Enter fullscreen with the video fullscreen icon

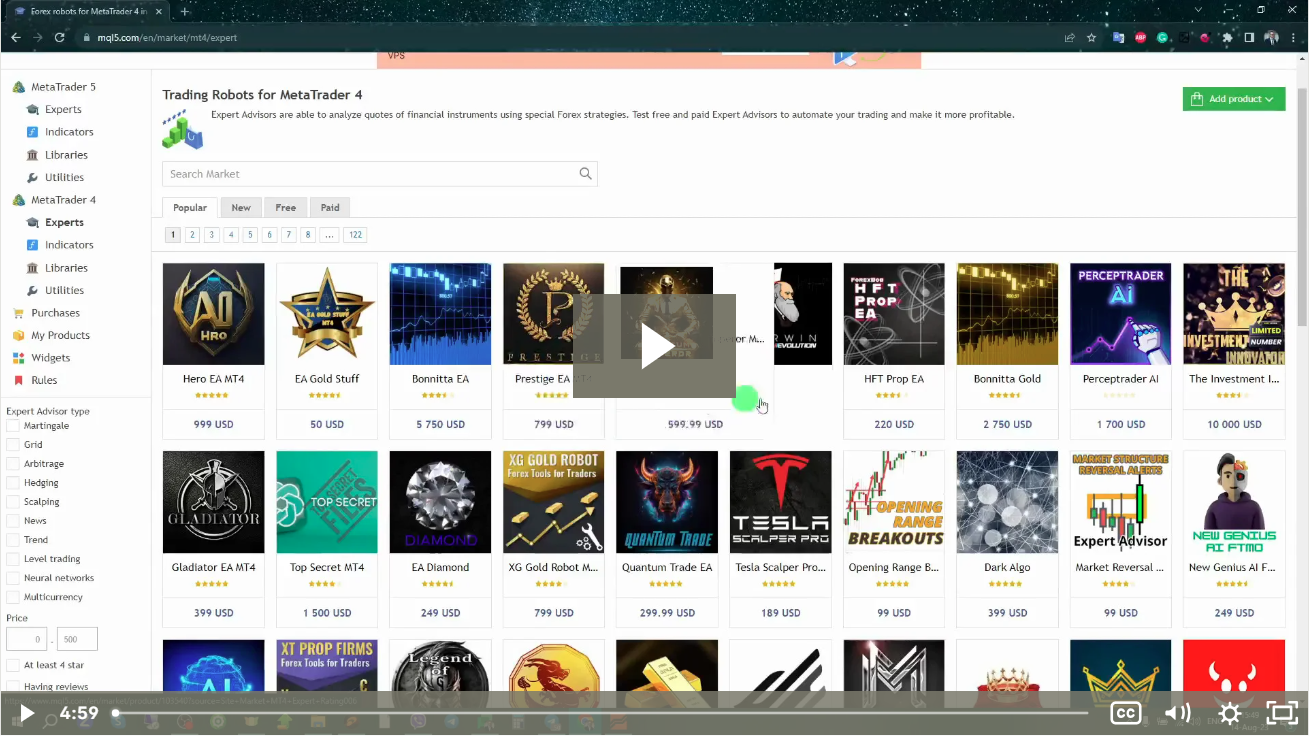point(1282,713)
